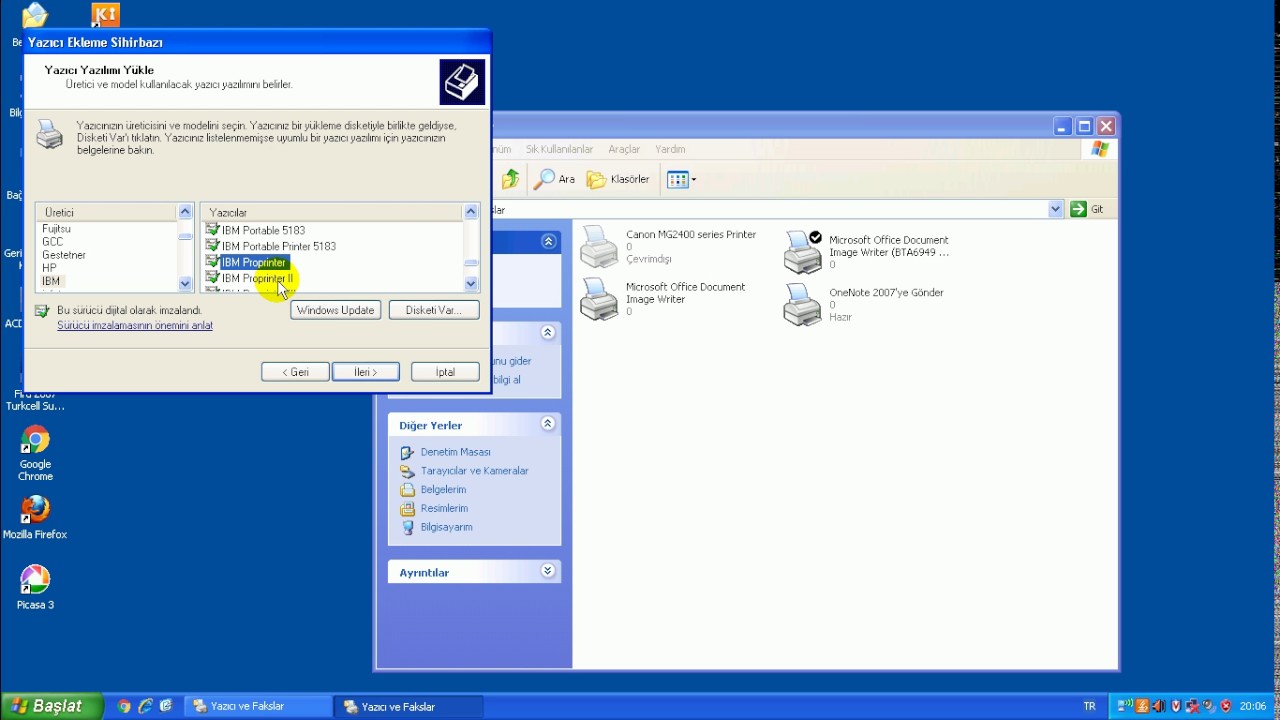The width and height of the screenshot is (1280, 720).
Task: Click Bilgisayarım icon in sidebar
Action: [407, 527]
